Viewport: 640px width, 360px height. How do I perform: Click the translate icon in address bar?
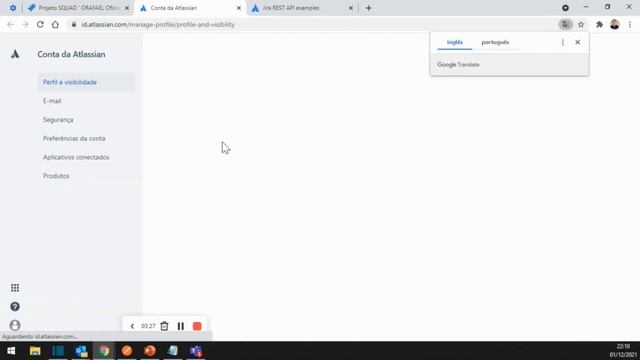[565, 24]
